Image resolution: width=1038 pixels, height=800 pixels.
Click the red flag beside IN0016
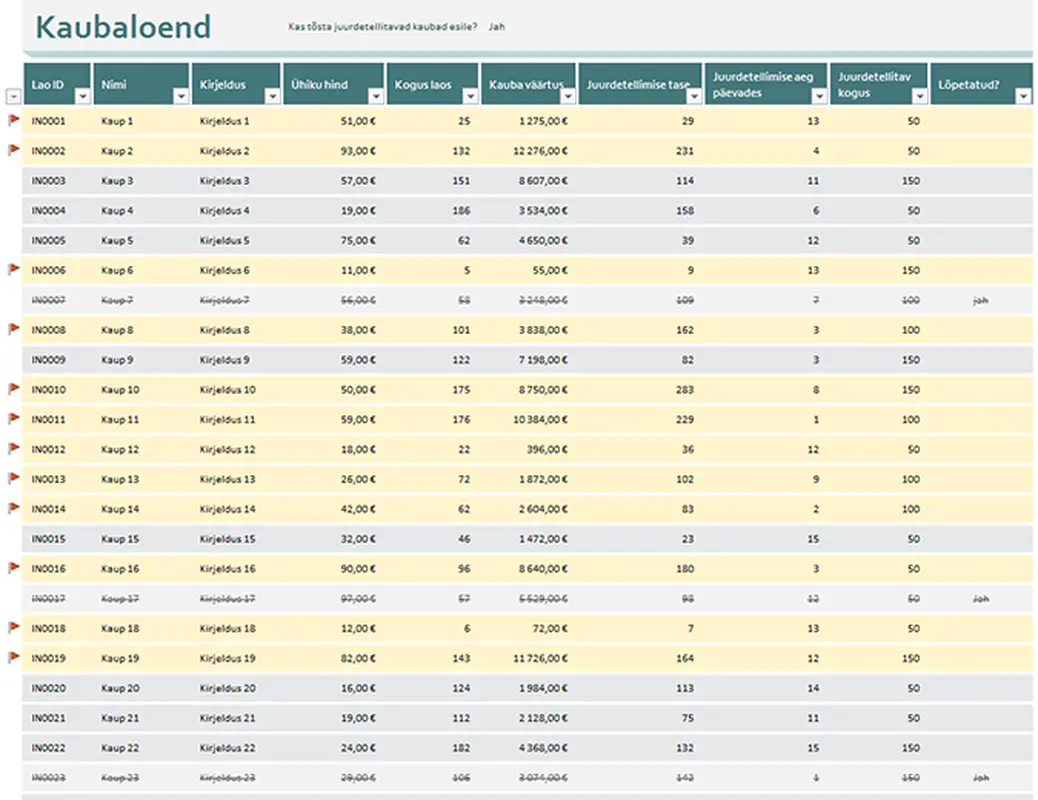click(14, 568)
